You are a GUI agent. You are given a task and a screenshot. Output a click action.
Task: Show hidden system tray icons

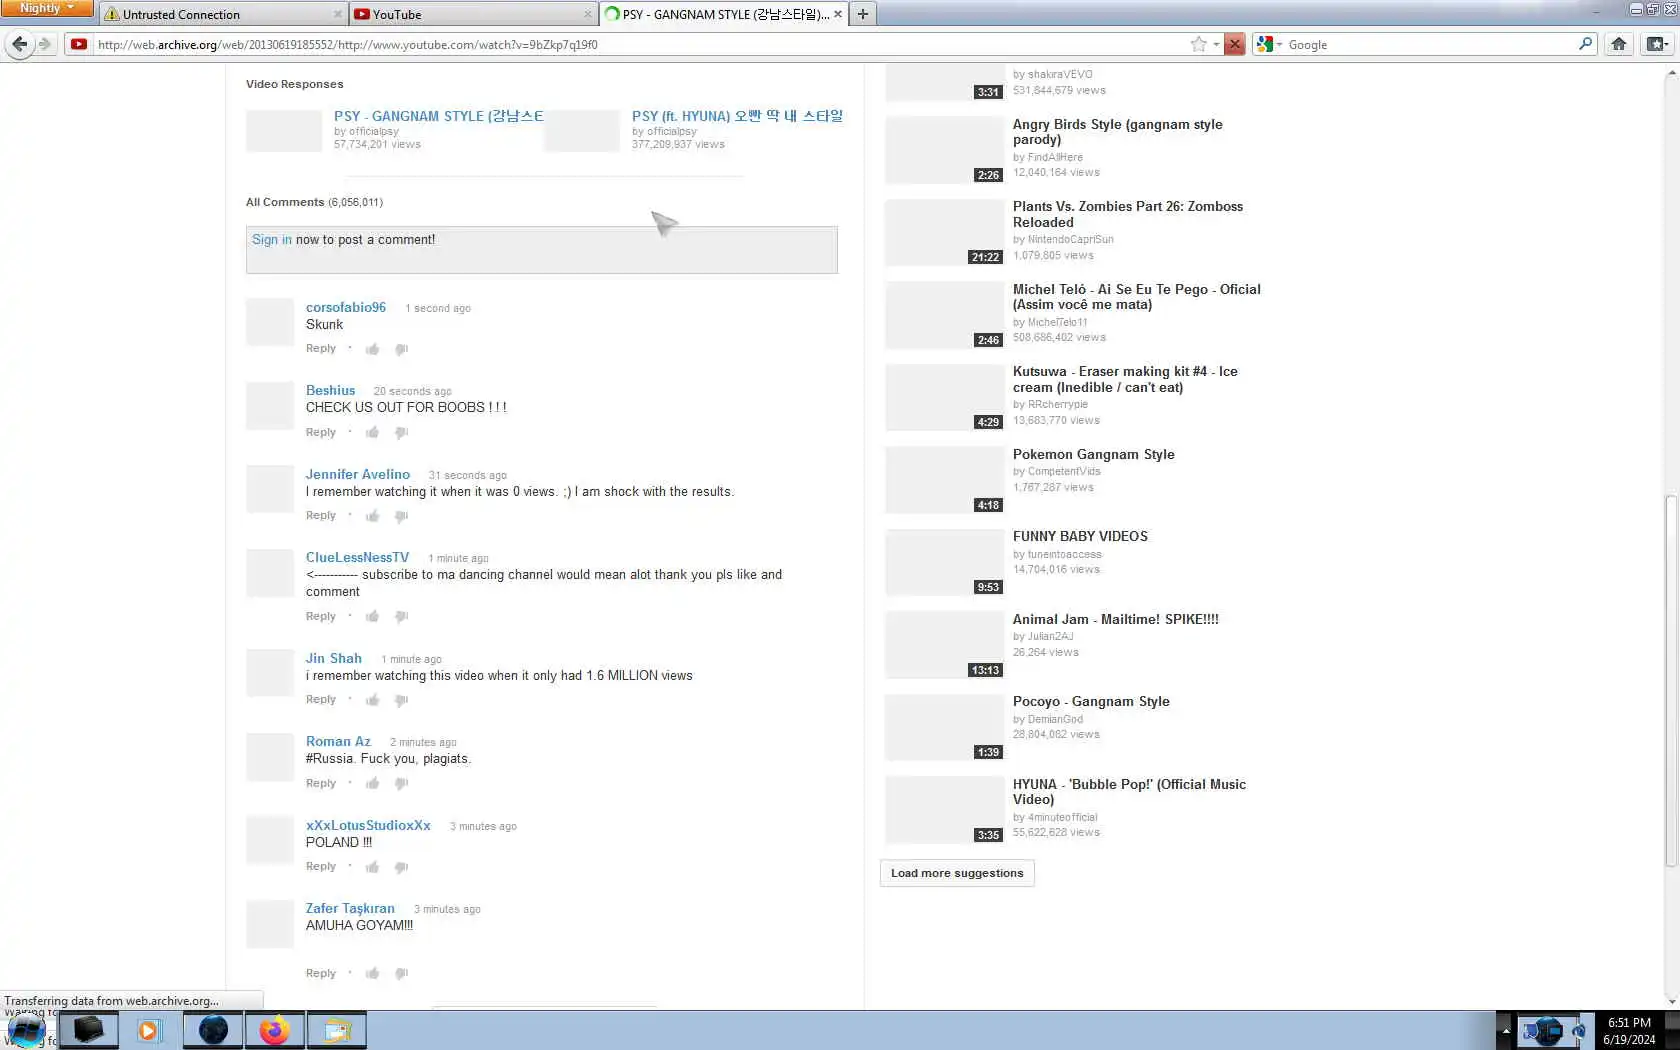pyautogui.click(x=1505, y=1030)
